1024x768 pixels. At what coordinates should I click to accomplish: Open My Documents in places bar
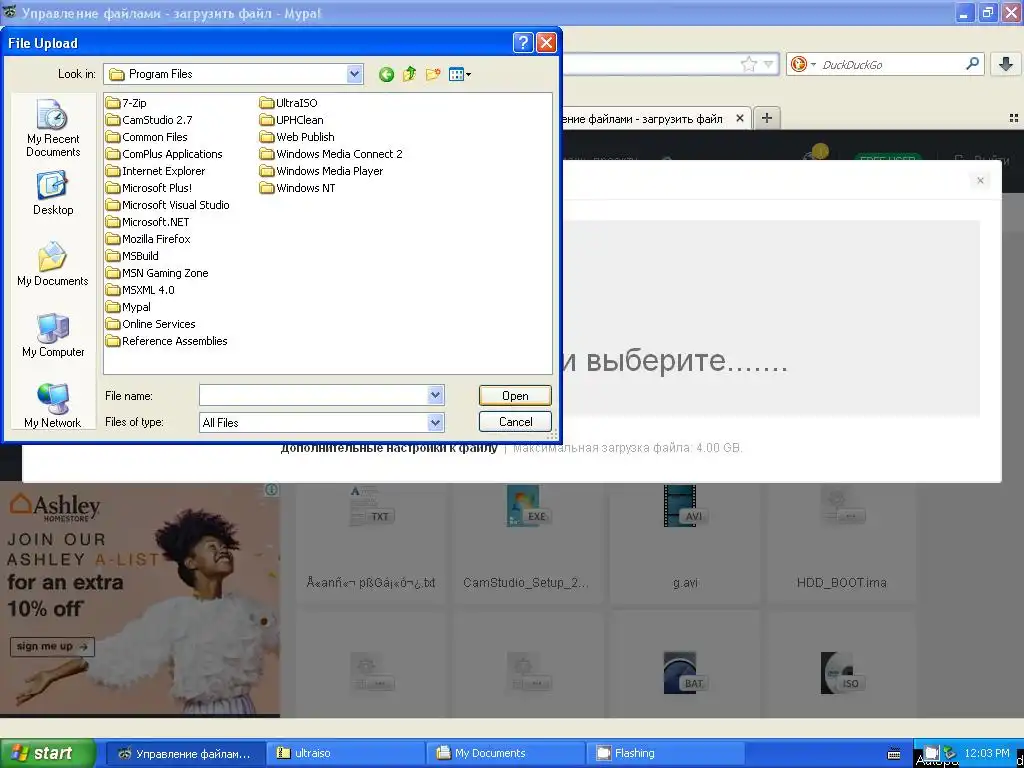53,264
